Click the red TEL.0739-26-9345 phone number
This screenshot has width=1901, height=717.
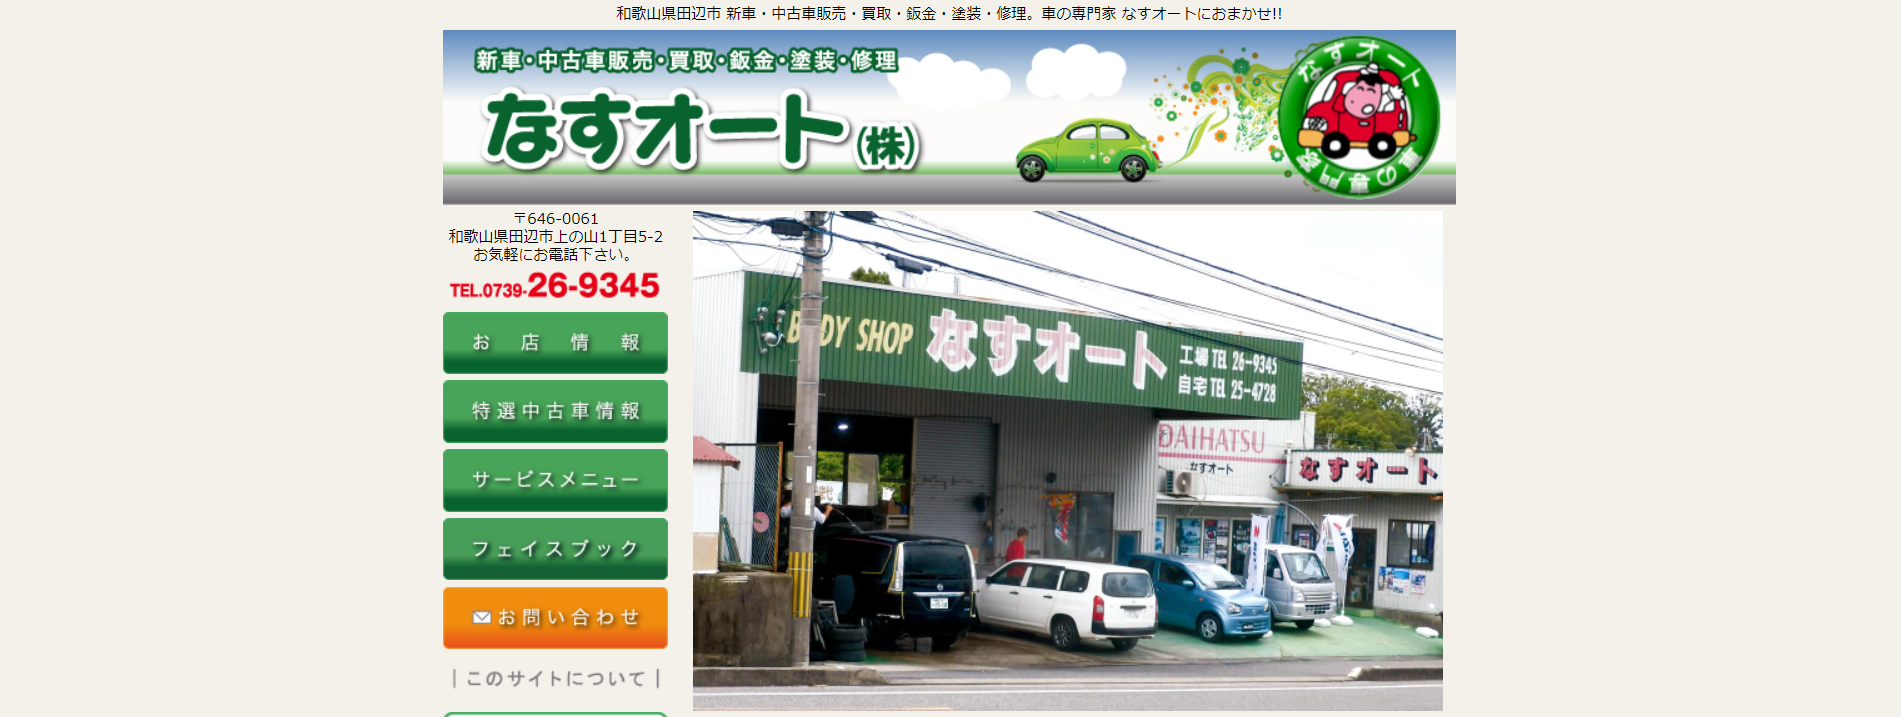pos(555,286)
